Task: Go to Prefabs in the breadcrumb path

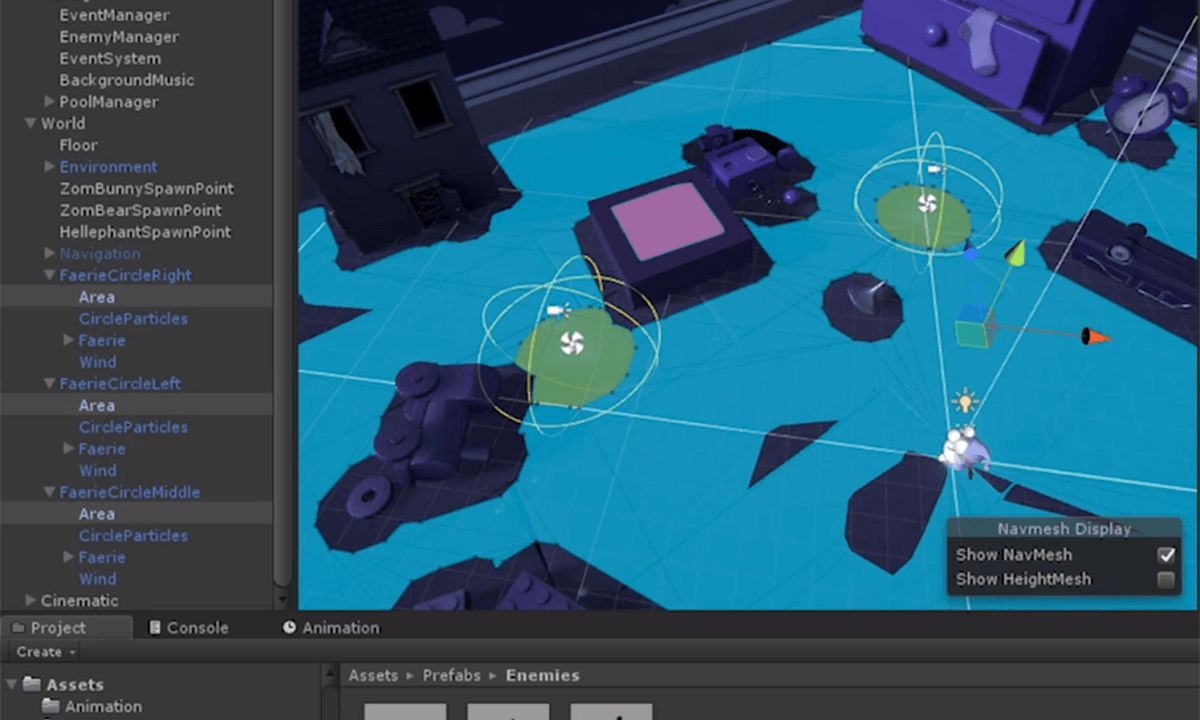Action: (x=452, y=676)
